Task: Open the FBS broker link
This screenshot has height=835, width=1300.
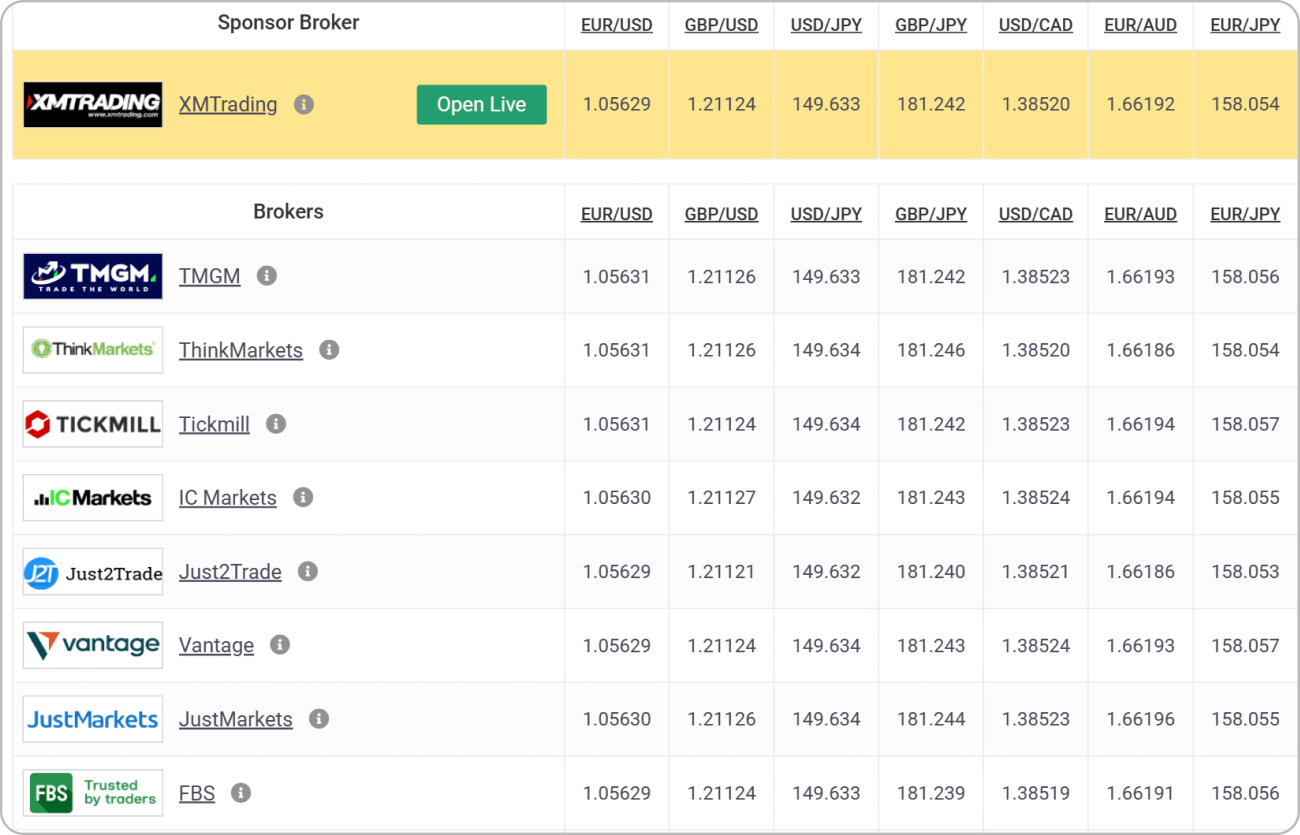Action: point(197,793)
